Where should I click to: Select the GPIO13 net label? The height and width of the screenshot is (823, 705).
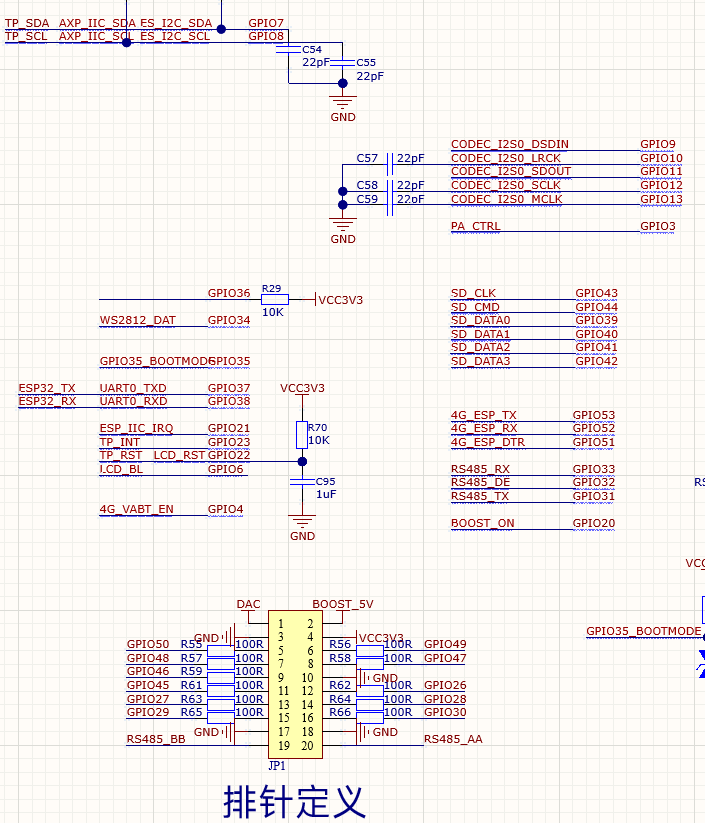tap(661, 199)
